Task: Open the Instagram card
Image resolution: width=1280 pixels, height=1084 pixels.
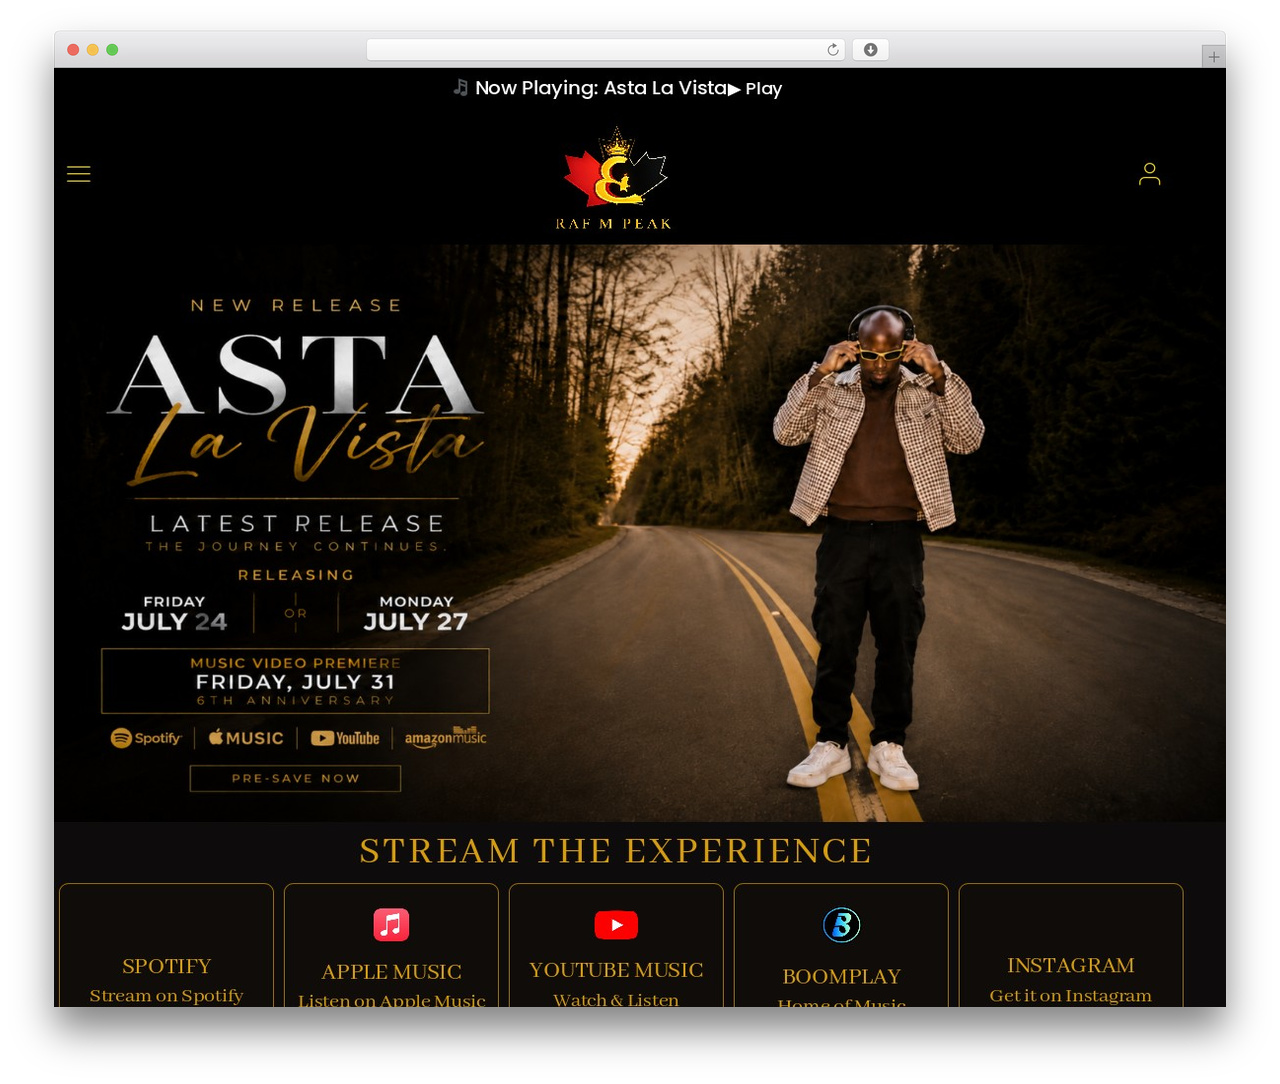Action: (x=1071, y=945)
